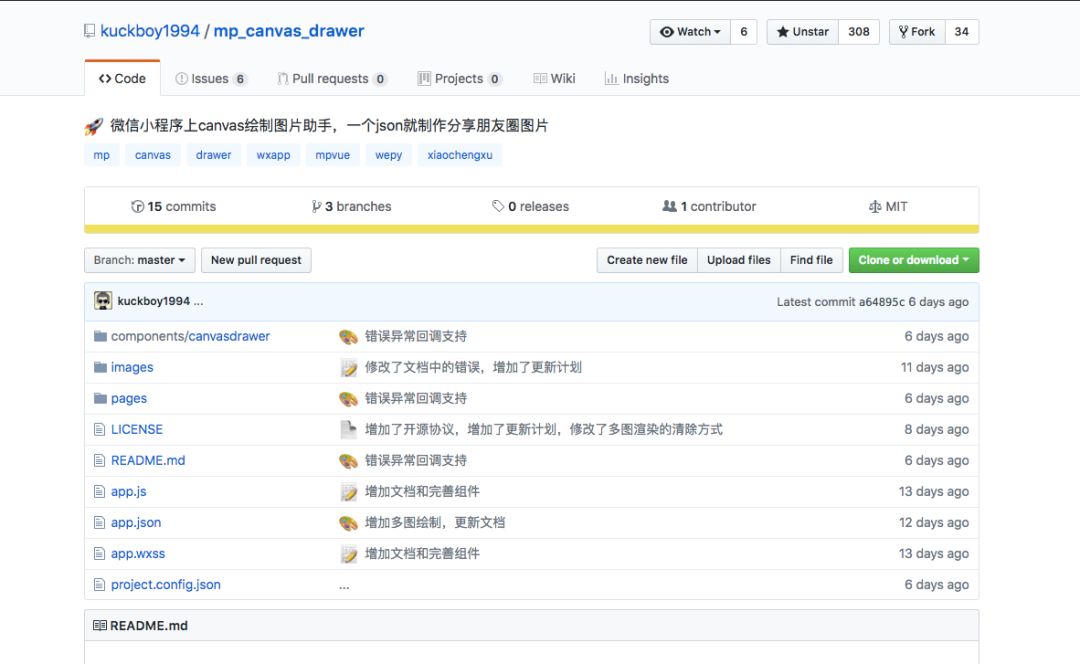
Task: Click file icon next to app.js
Action: [x=99, y=492]
